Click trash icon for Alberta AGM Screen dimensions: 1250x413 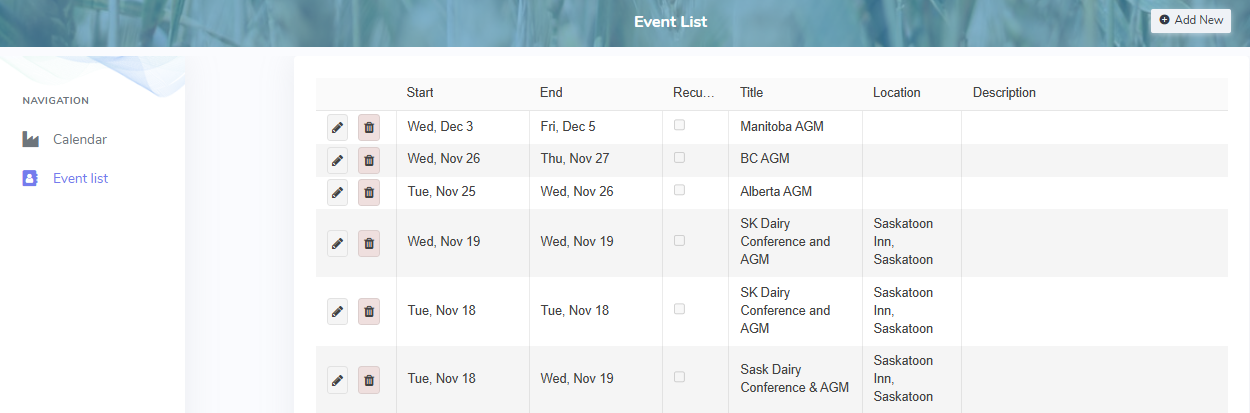pos(369,191)
